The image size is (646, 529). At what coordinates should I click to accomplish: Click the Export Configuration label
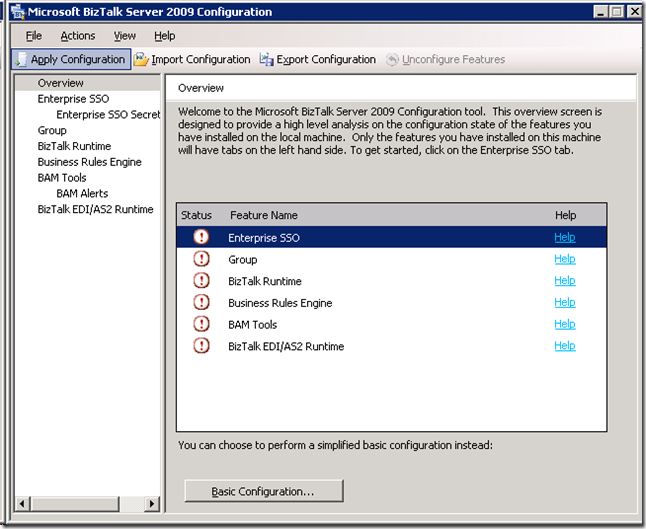326,59
